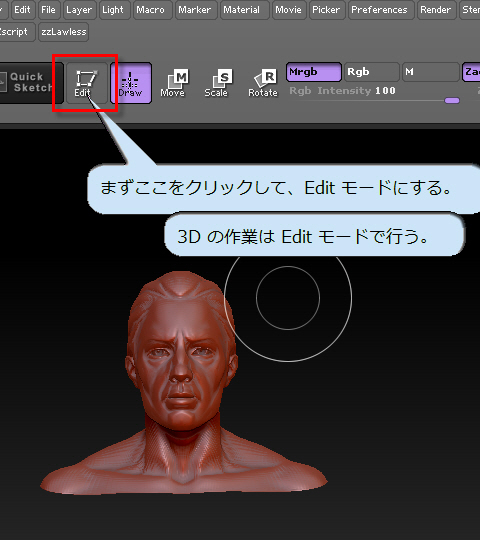Open the Marker menu
Viewport: 480px width, 540px height.
(195, 10)
